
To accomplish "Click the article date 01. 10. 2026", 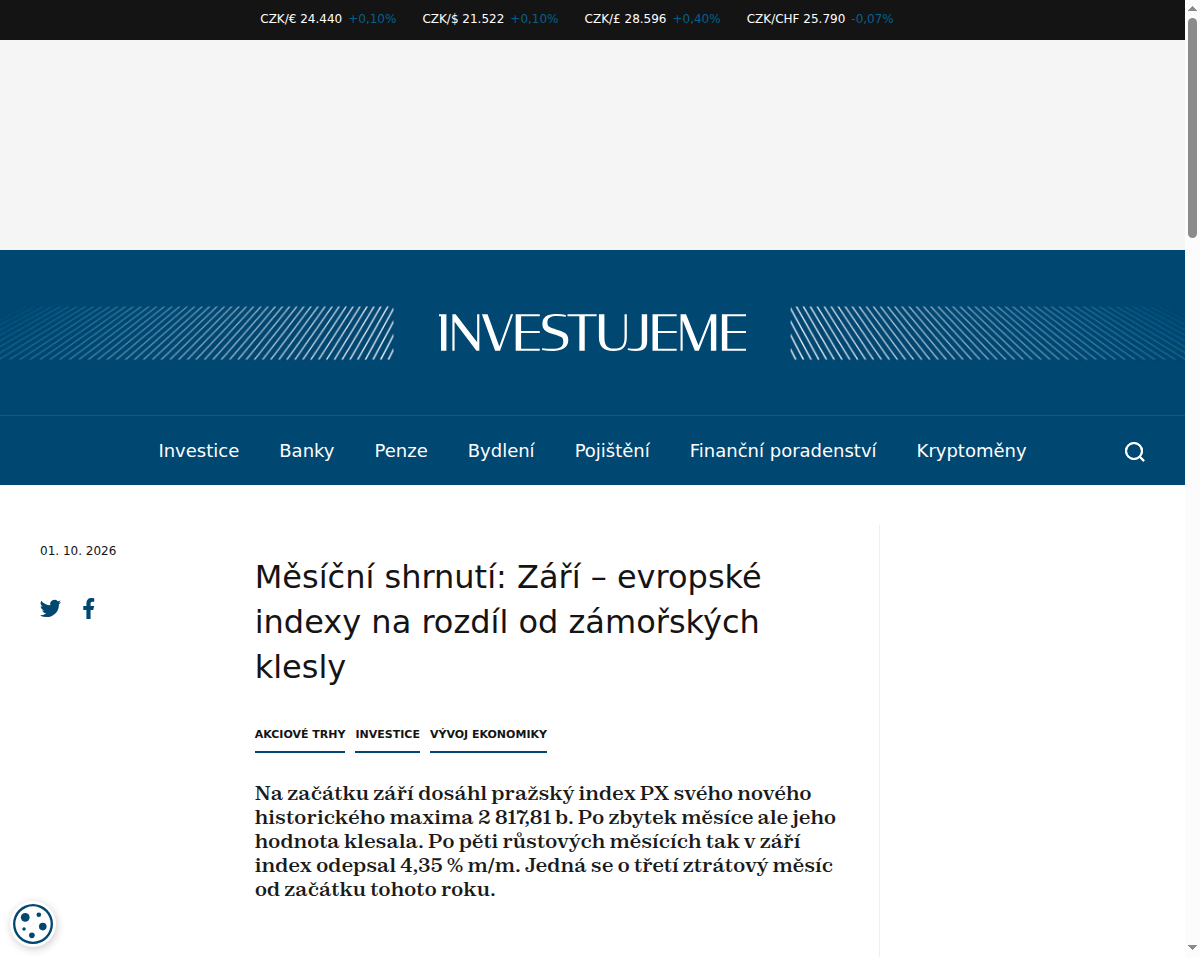I will point(78,551).
